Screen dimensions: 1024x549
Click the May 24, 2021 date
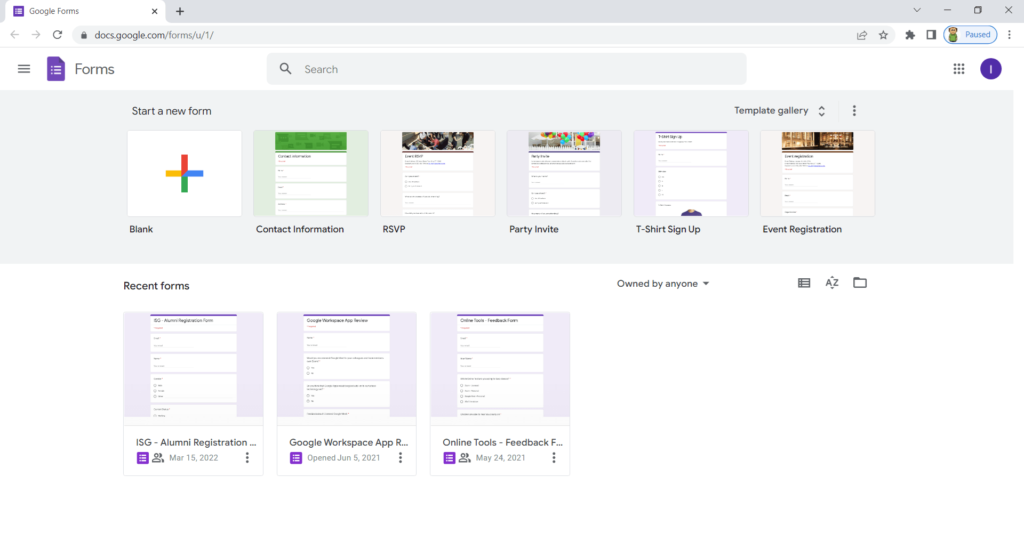click(500, 458)
